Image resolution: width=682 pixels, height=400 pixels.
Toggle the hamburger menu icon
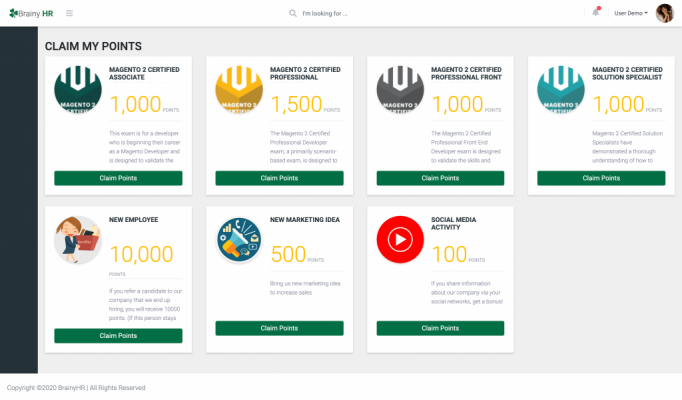pos(70,13)
